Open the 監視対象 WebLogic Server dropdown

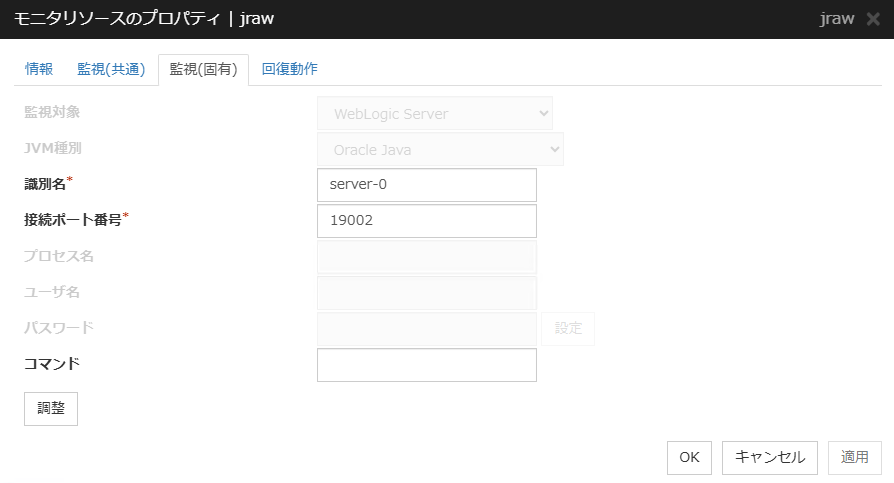pos(434,113)
